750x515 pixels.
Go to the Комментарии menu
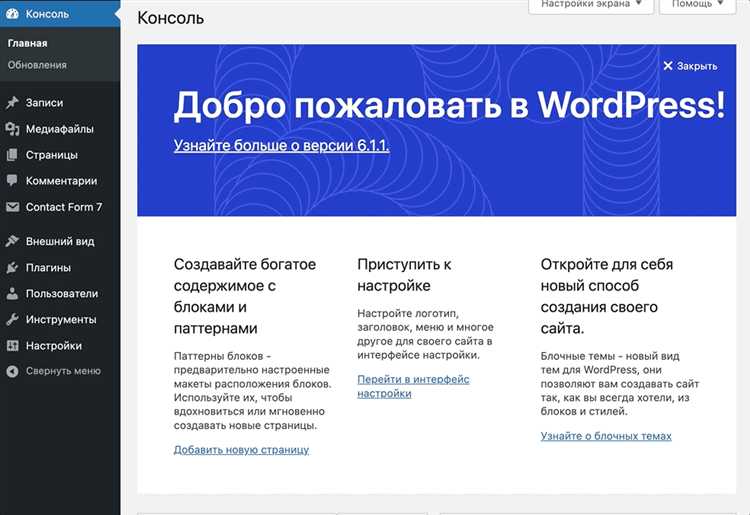(x=60, y=181)
